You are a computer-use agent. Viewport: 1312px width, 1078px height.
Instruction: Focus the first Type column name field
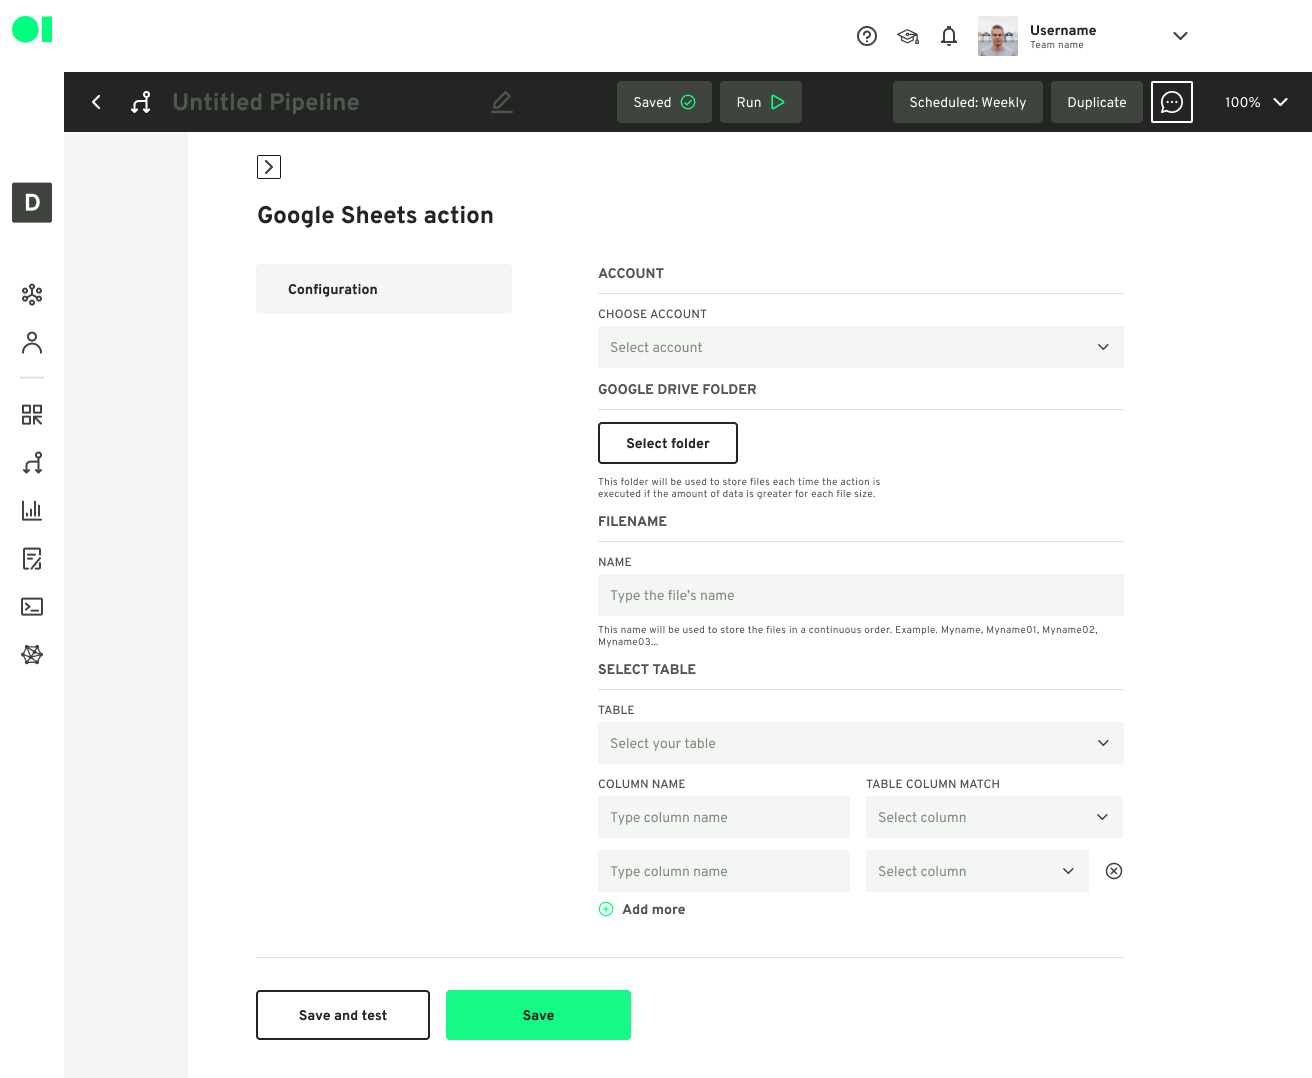point(724,817)
